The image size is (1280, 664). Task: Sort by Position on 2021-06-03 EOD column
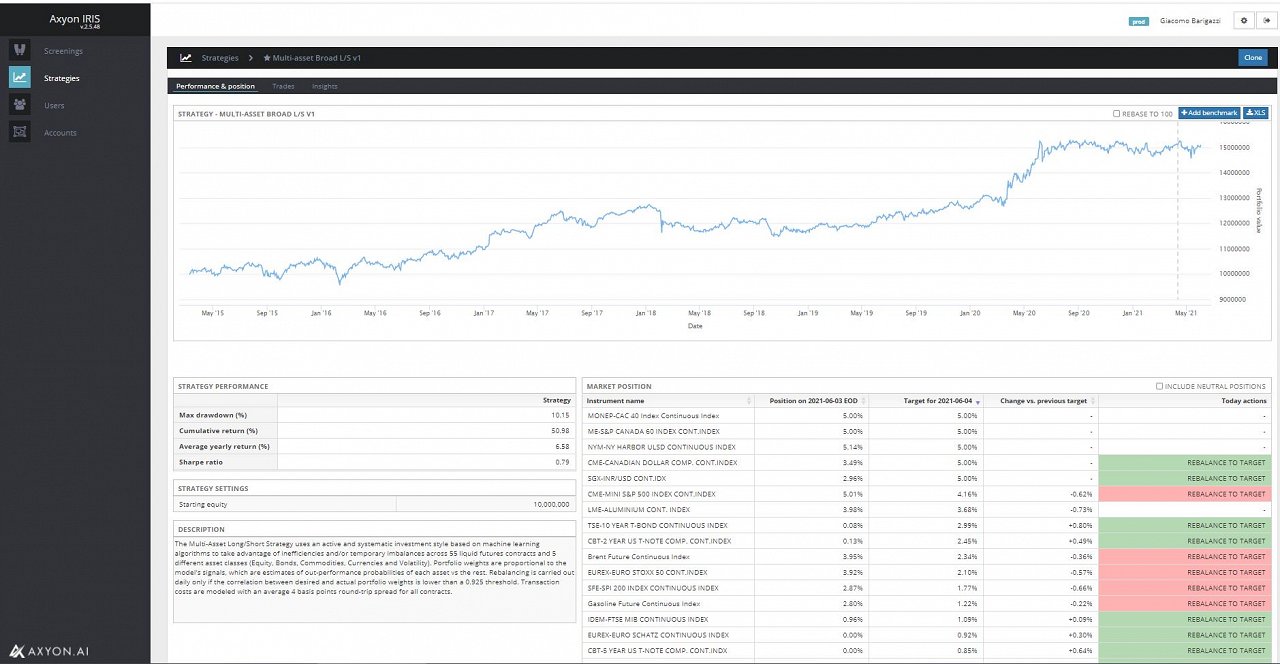813,401
